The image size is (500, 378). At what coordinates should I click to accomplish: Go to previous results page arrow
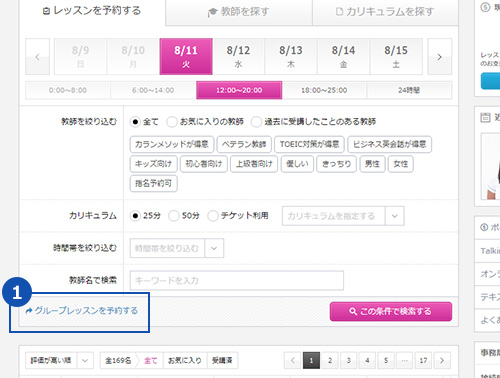click(293, 361)
